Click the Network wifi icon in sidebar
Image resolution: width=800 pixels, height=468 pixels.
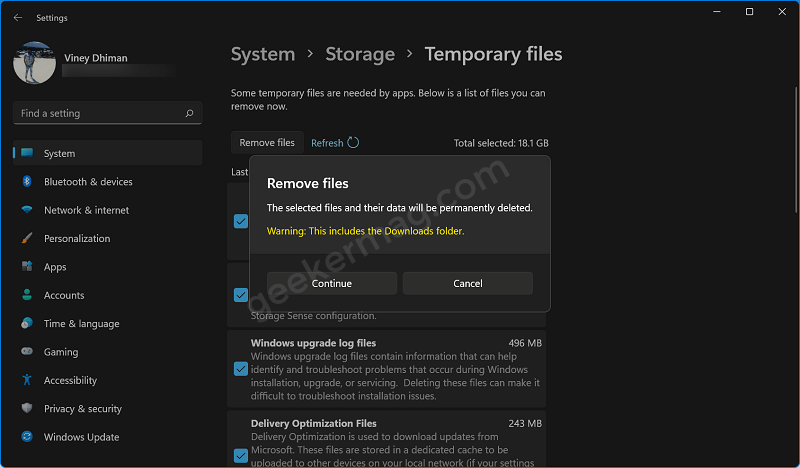pyautogui.click(x=27, y=210)
